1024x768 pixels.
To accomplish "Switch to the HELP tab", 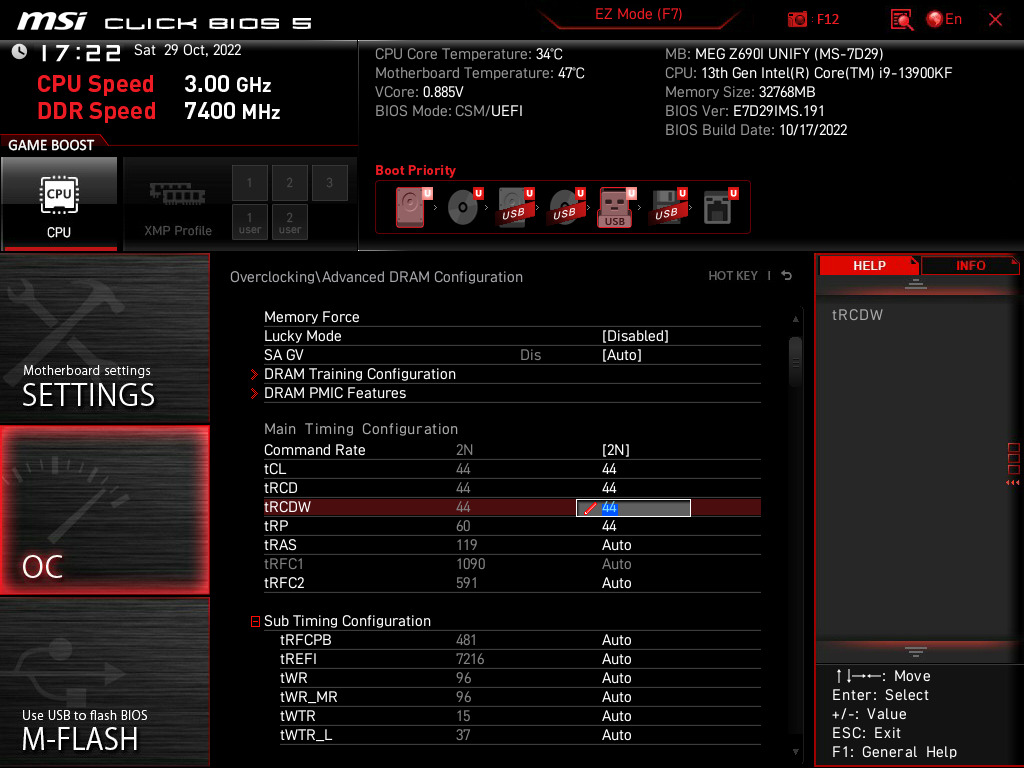I will point(869,266).
